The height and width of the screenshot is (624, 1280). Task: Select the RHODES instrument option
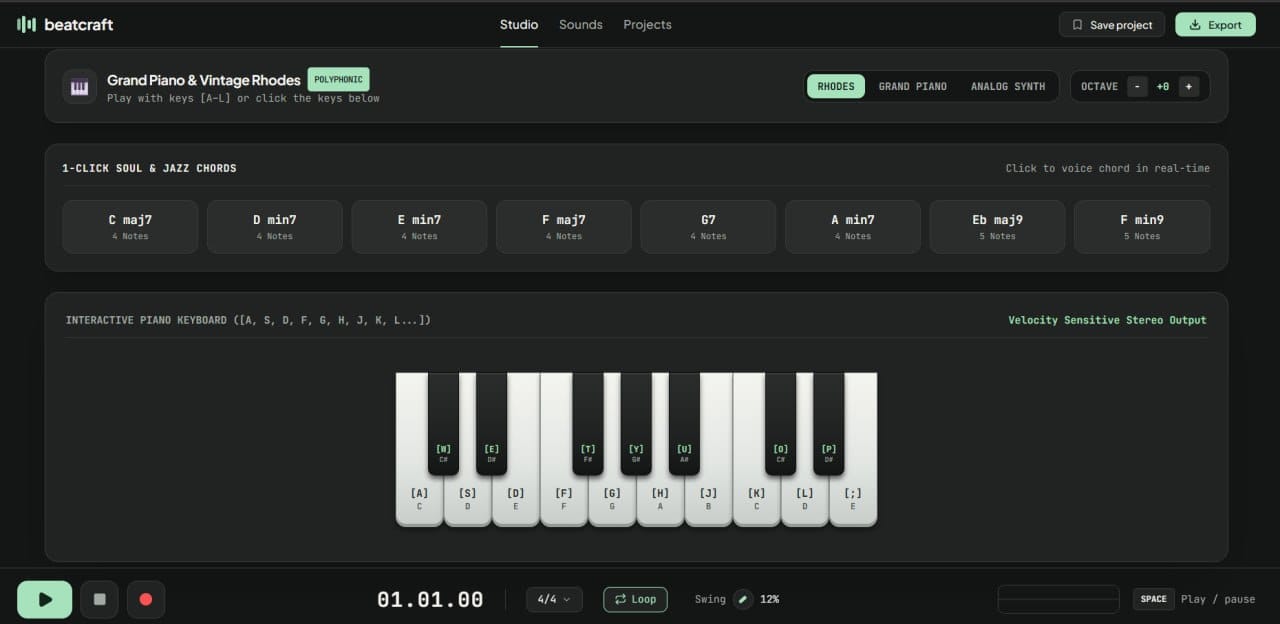pyautogui.click(x=836, y=86)
